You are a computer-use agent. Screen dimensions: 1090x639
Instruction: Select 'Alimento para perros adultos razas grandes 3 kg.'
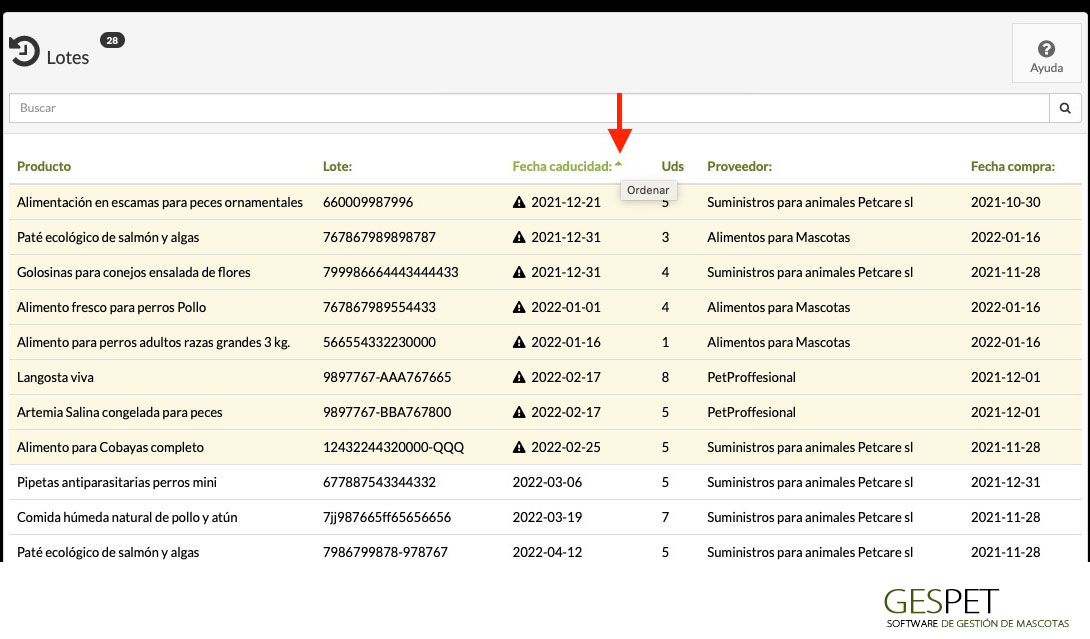point(154,342)
